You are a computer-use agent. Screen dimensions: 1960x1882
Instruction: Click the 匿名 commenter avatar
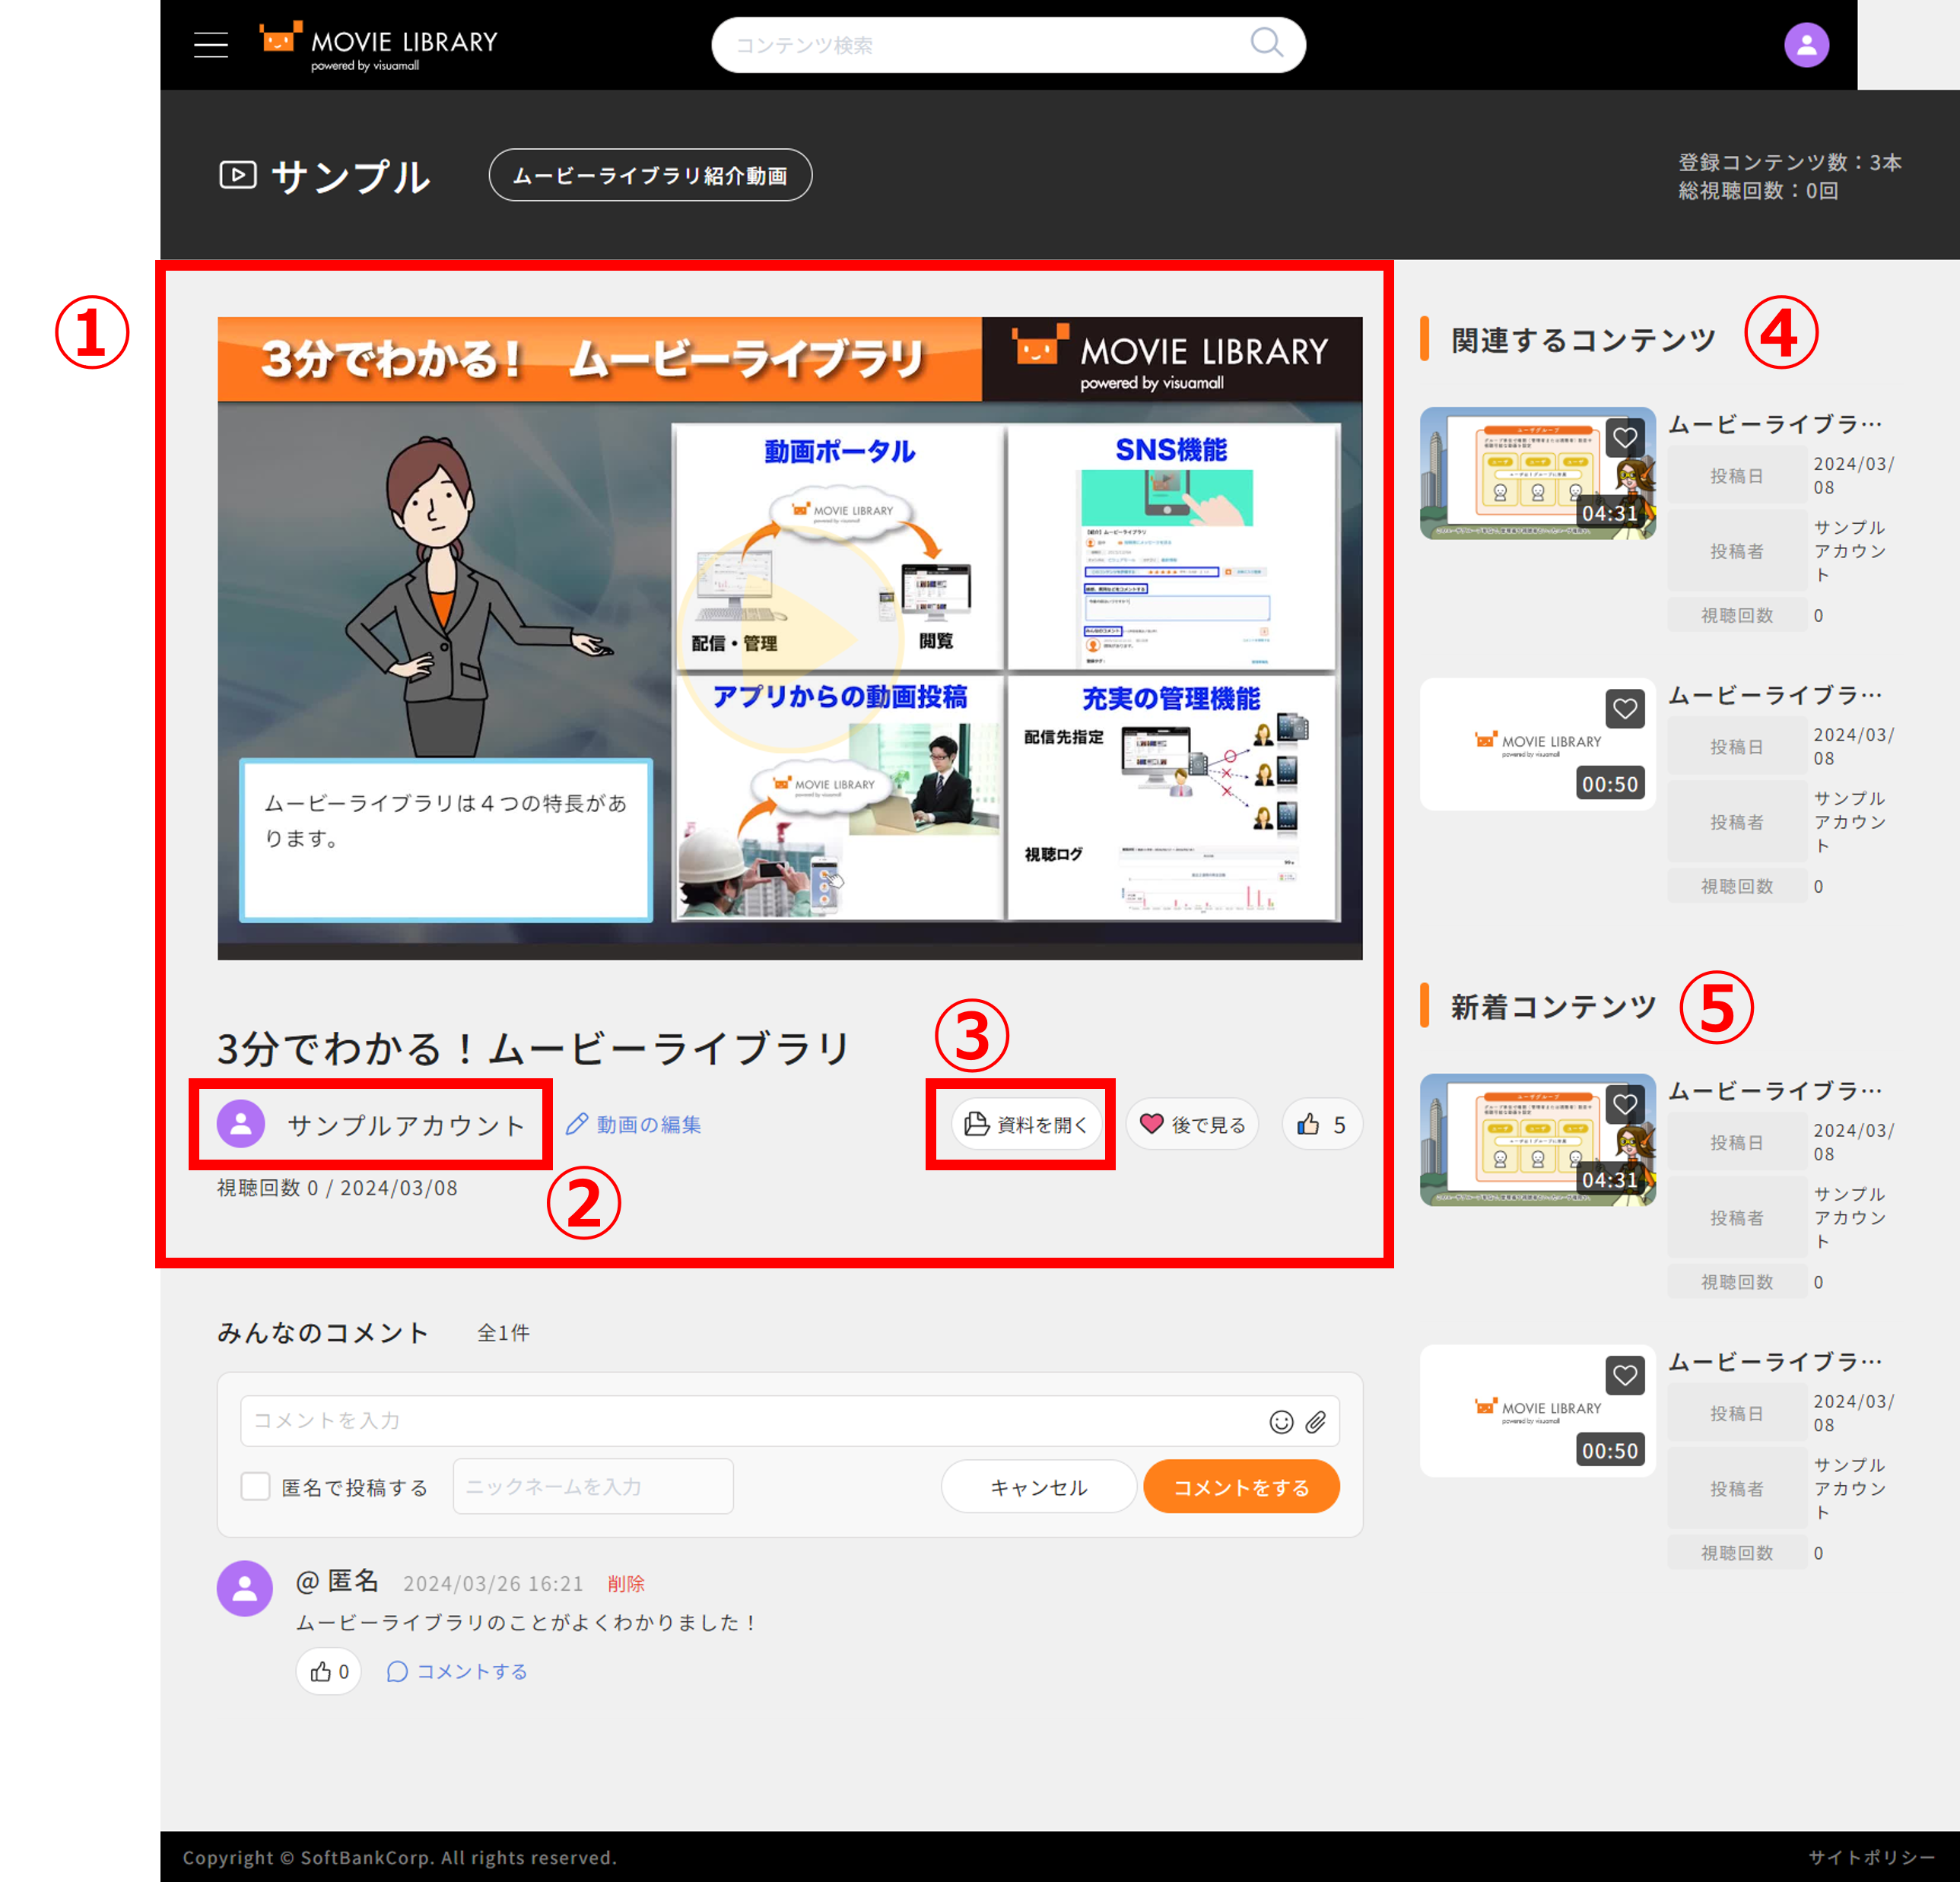pyautogui.click(x=245, y=1588)
